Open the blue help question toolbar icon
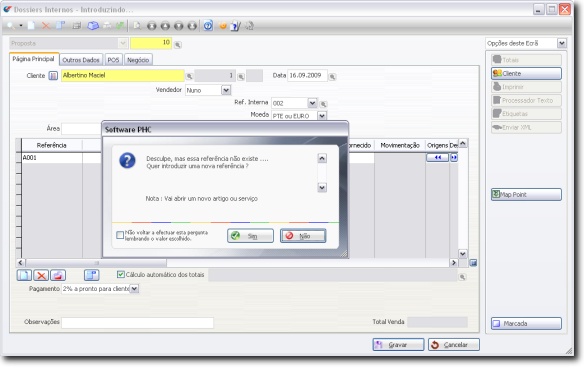Image resolution: width=584 pixels, height=368 pixels. click(208, 26)
